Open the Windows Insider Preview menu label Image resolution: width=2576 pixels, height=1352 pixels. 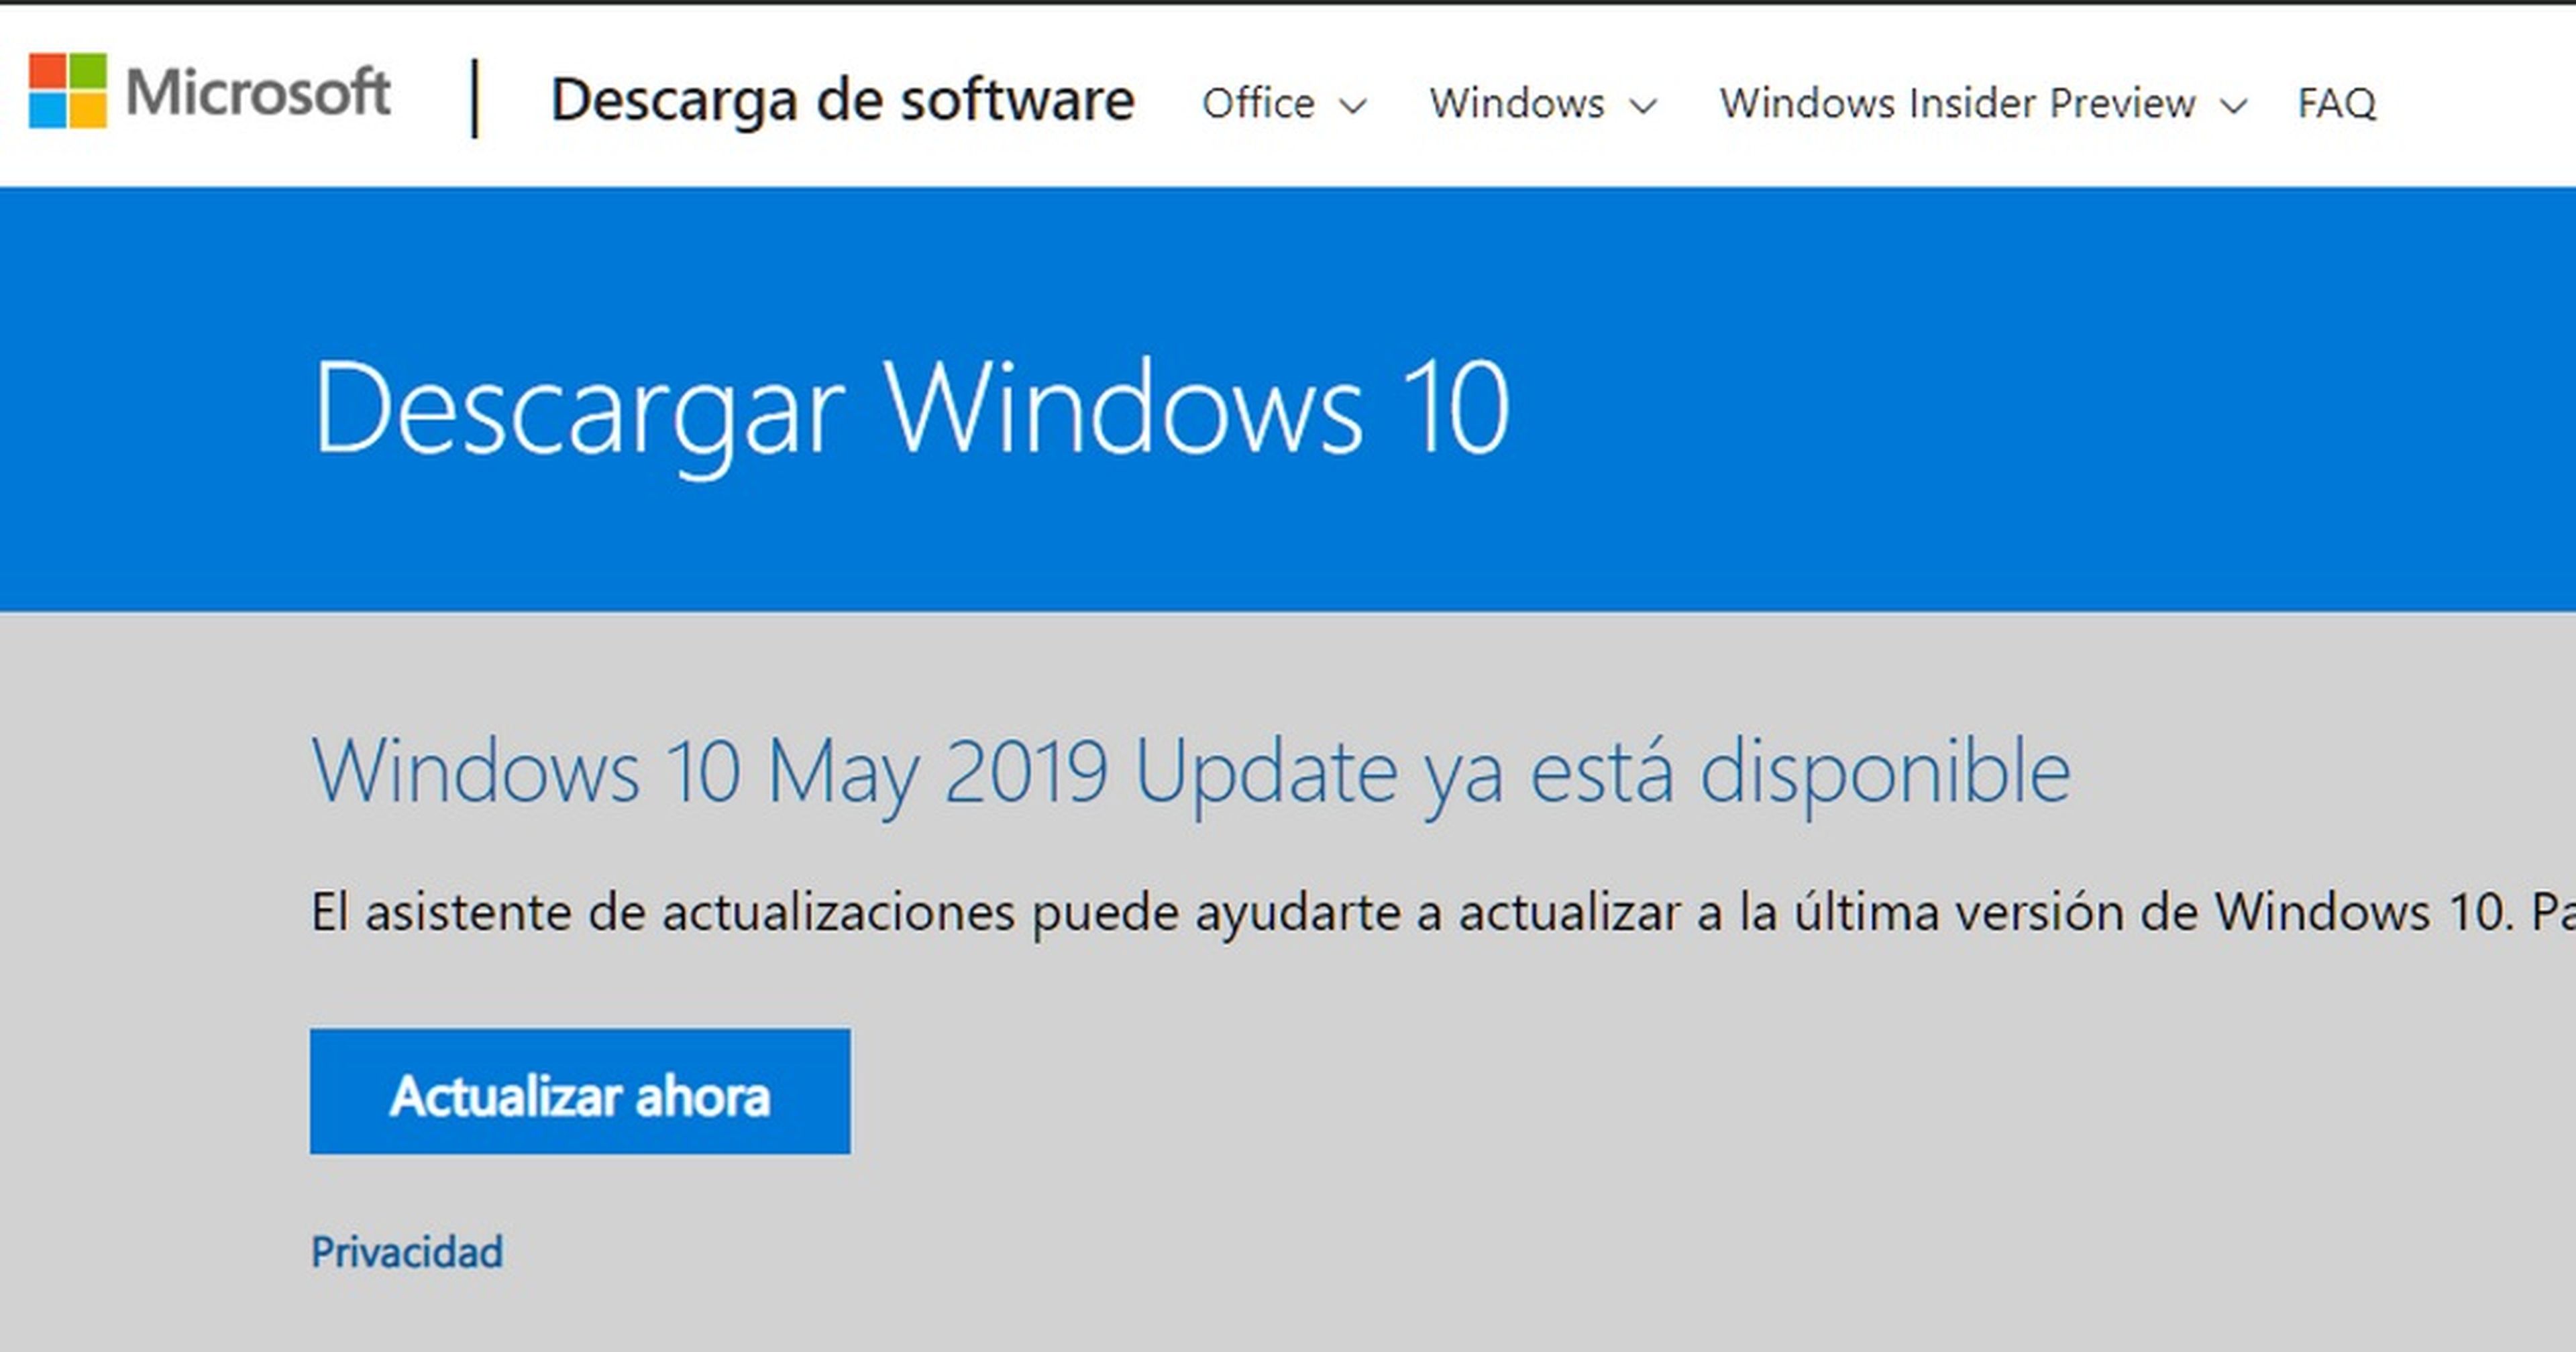coord(1957,103)
